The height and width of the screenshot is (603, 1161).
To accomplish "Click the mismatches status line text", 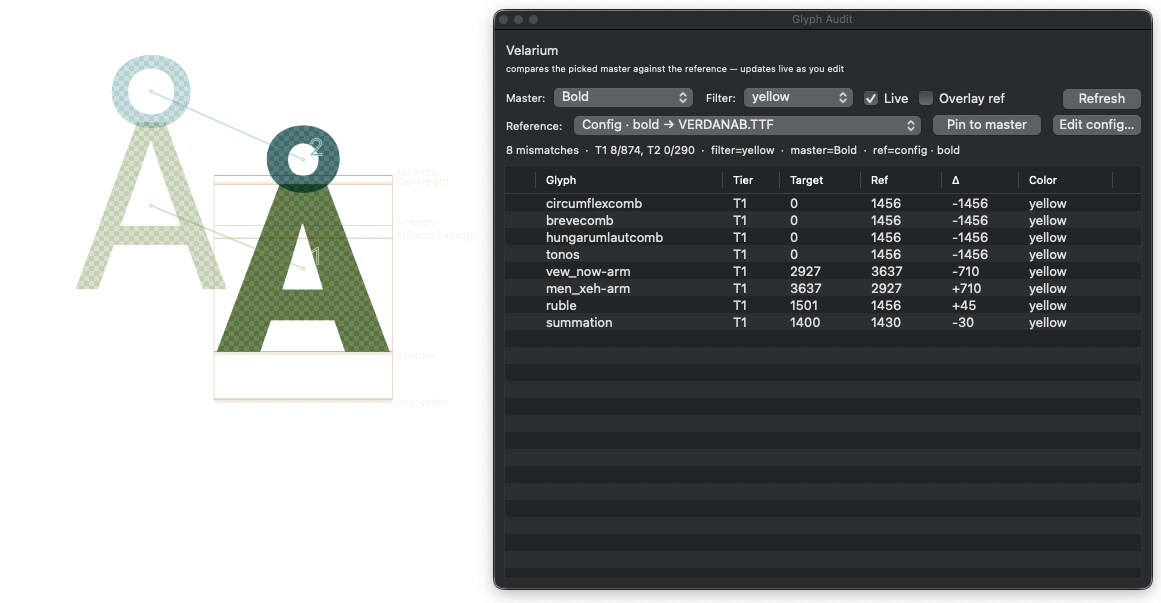I will 732,150.
